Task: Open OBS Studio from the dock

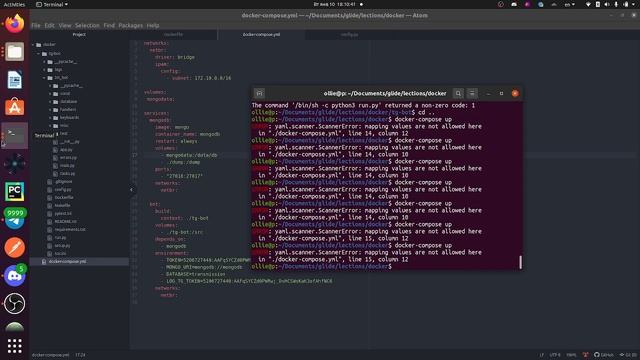Action: pos(15,304)
